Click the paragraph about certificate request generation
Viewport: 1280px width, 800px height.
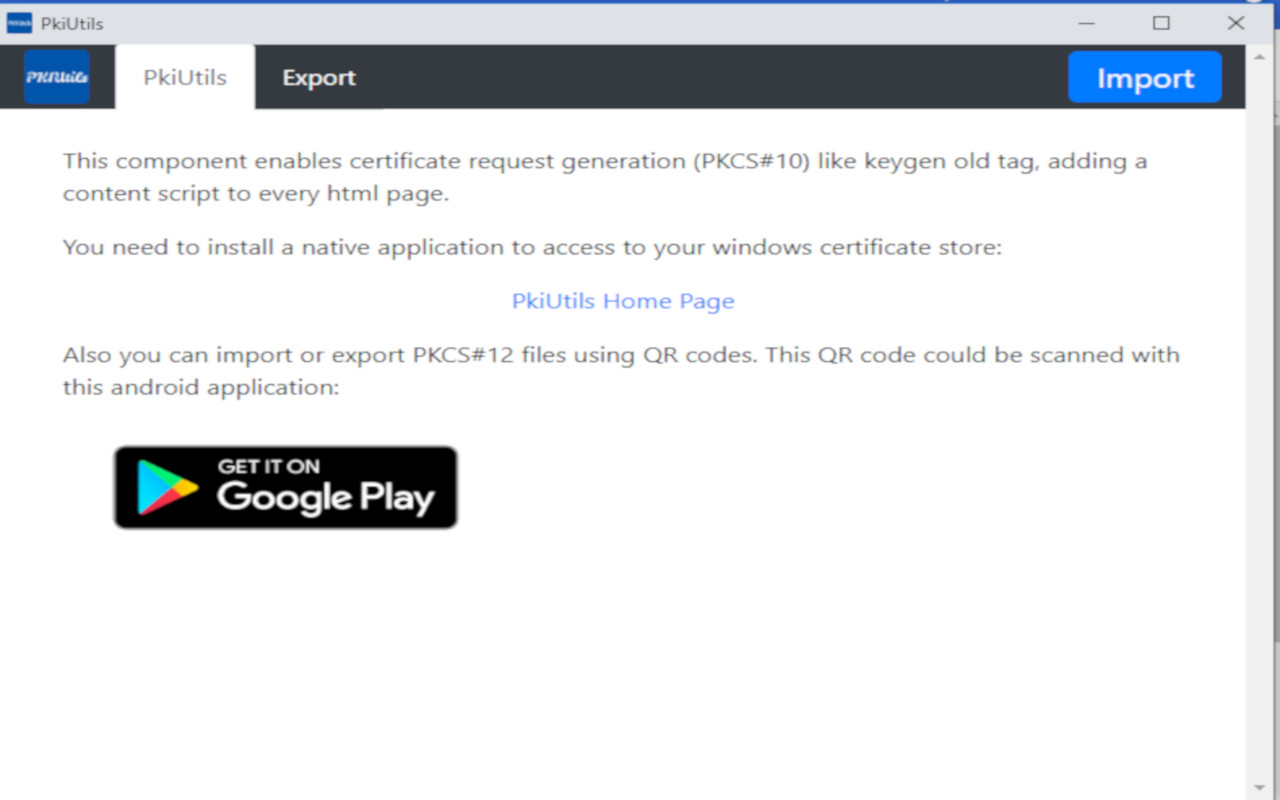604,177
